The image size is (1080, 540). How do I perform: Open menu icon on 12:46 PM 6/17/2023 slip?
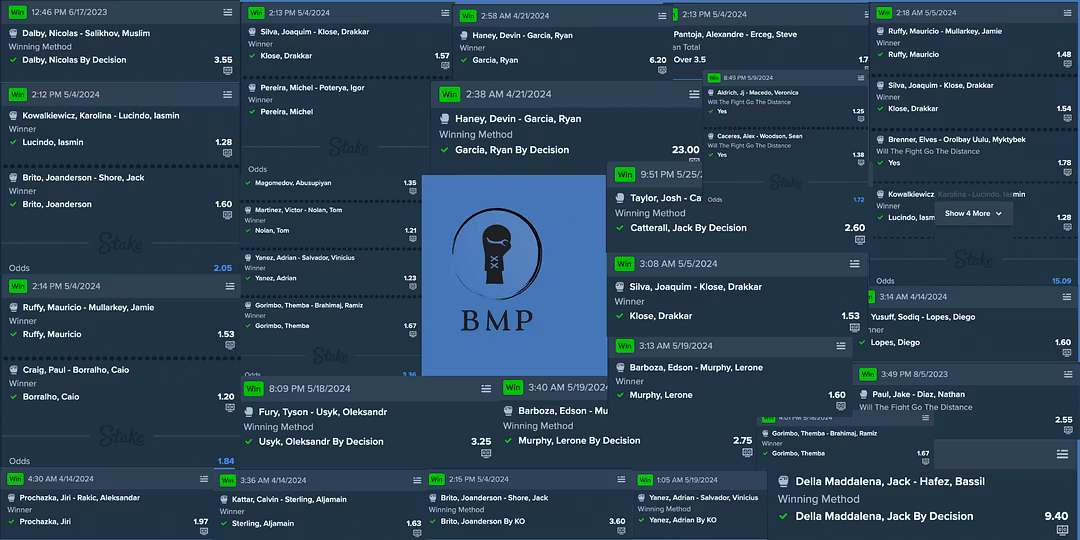tap(227, 12)
